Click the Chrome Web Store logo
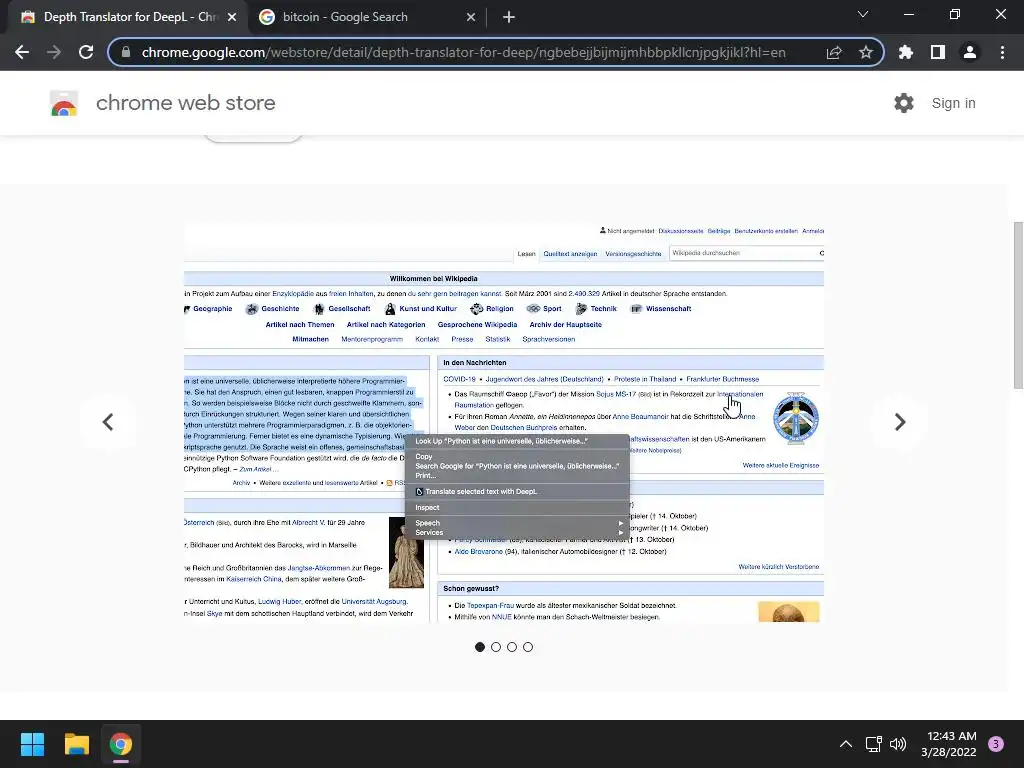The width and height of the screenshot is (1024, 768). (64, 103)
